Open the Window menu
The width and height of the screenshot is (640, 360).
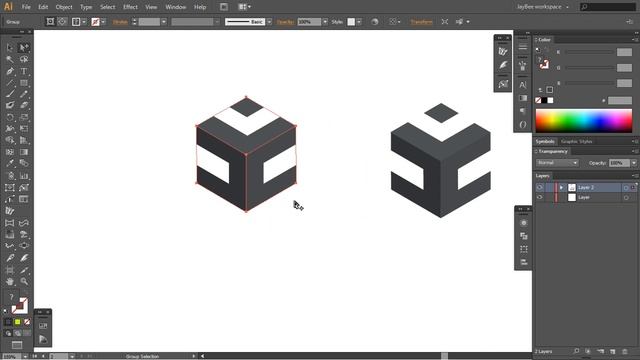176,7
